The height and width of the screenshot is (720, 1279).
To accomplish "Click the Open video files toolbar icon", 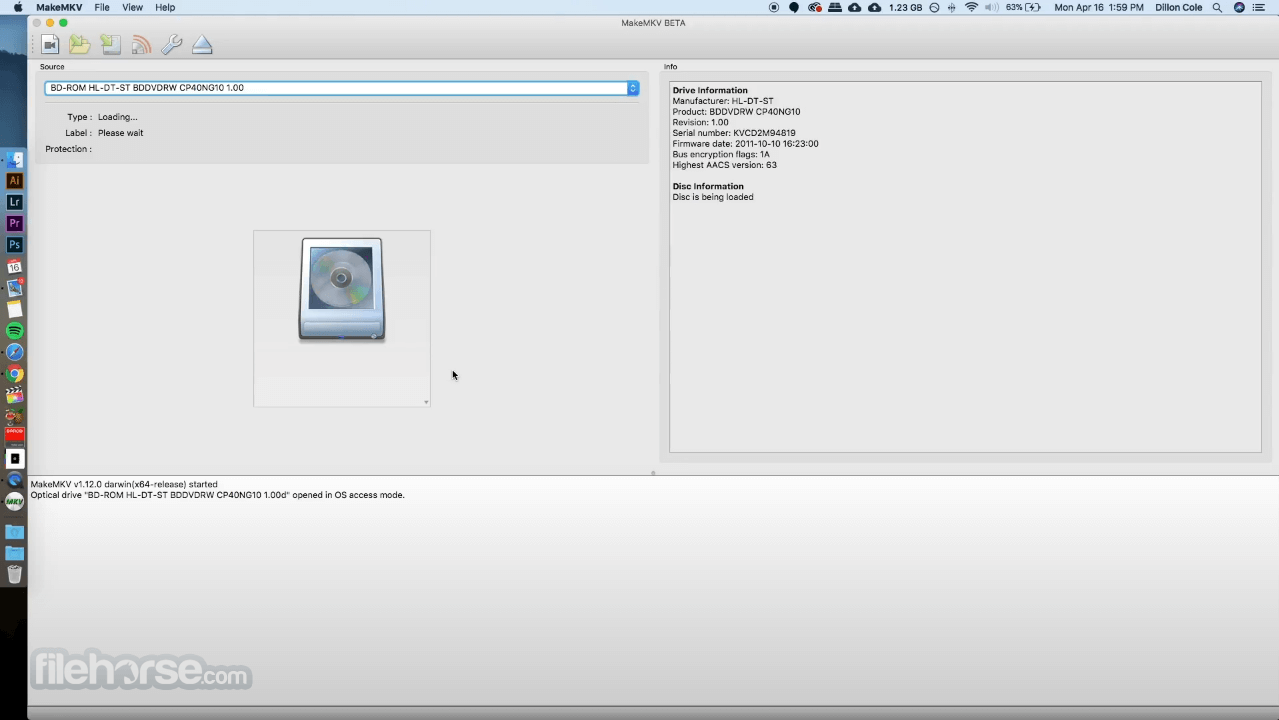I will point(50,44).
